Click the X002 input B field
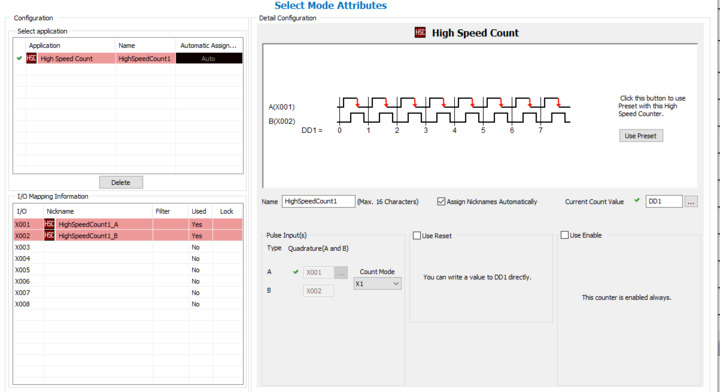The width and height of the screenshot is (720, 392). [318, 291]
